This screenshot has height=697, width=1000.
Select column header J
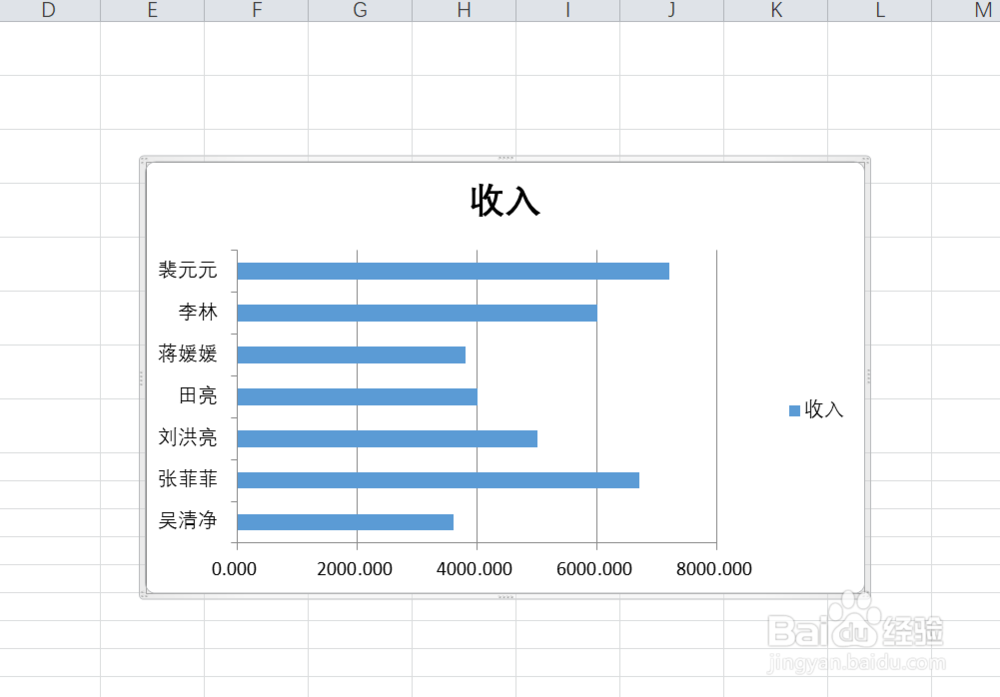click(671, 10)
